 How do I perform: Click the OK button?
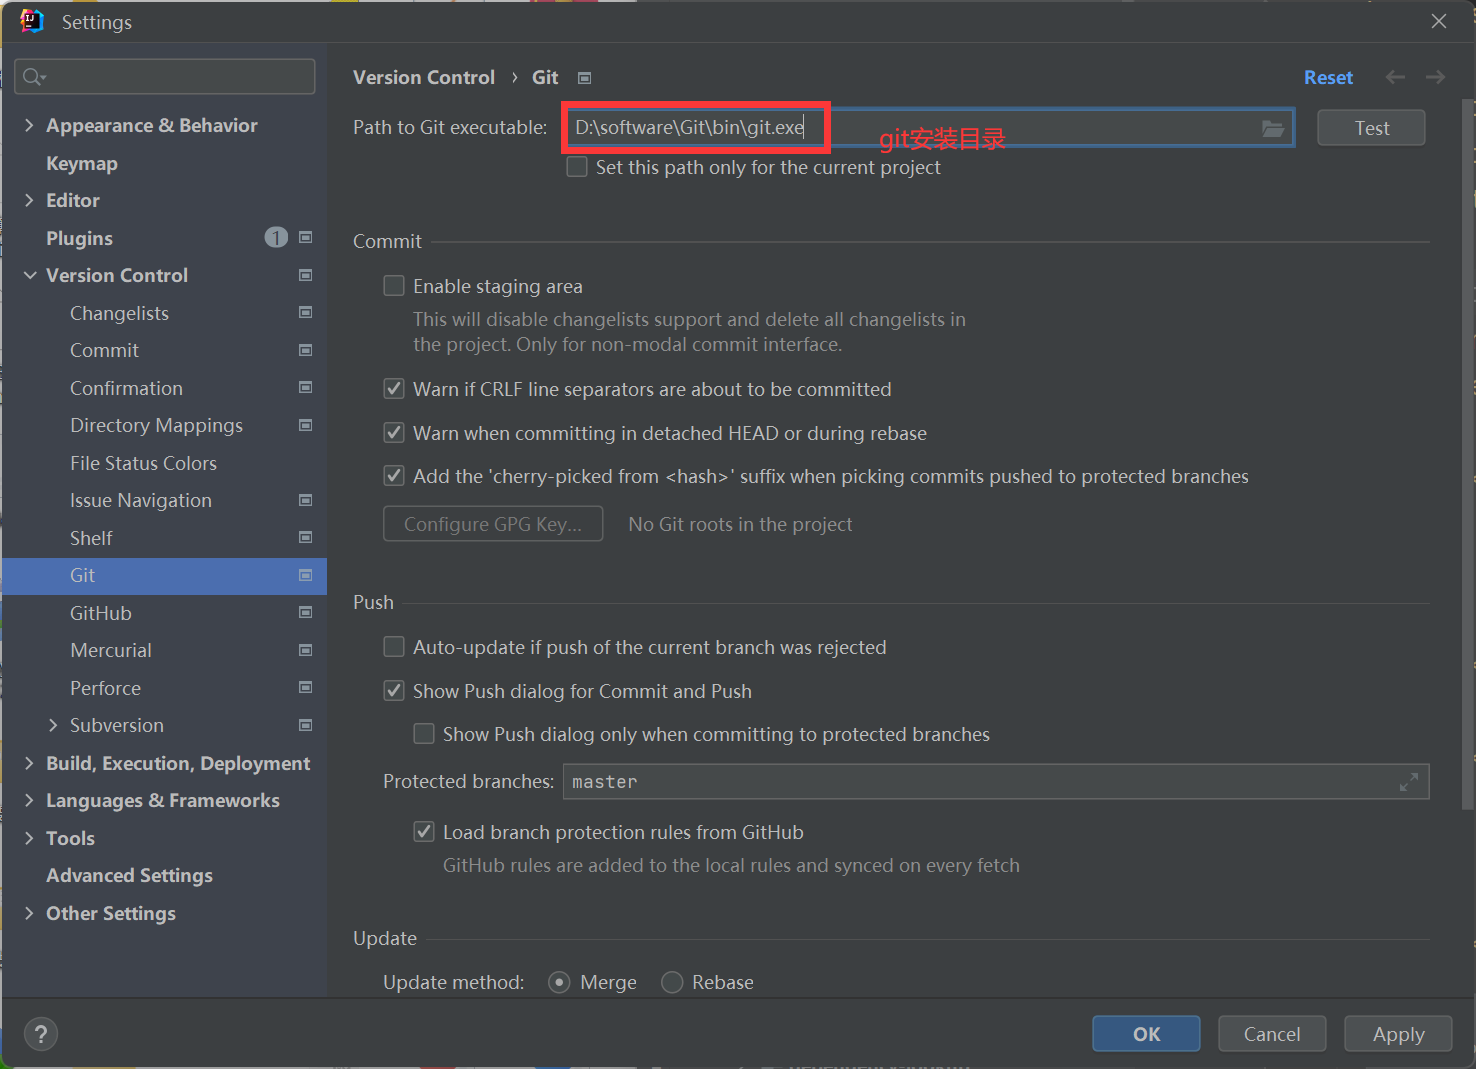point(1146,1034)
